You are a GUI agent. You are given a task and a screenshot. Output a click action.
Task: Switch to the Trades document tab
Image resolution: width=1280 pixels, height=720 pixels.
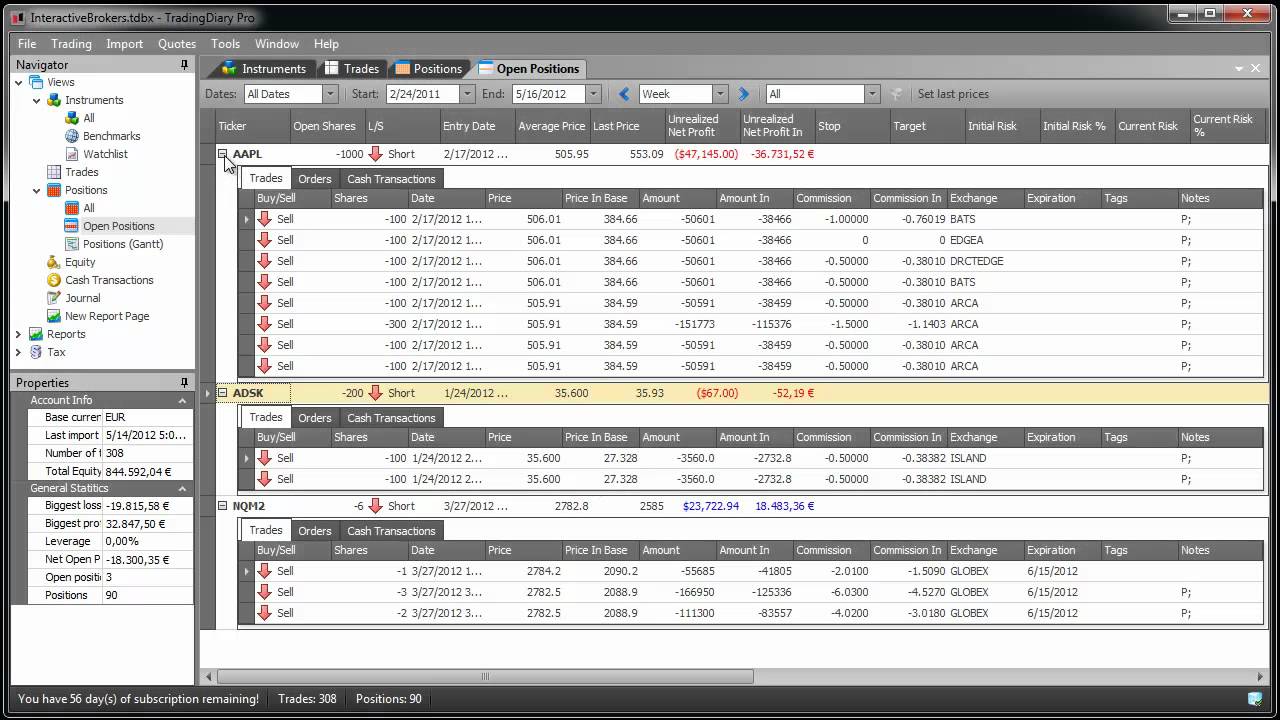352,68
